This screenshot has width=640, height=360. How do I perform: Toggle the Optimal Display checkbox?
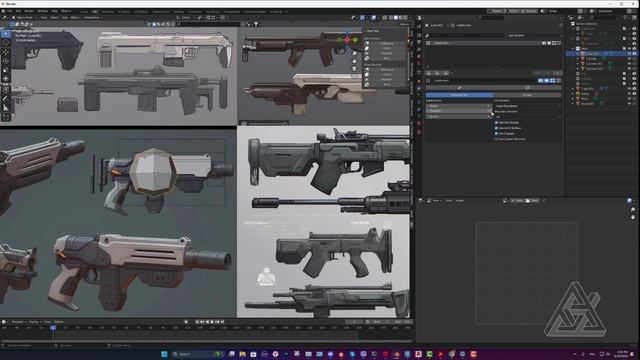tap(496, 122)
